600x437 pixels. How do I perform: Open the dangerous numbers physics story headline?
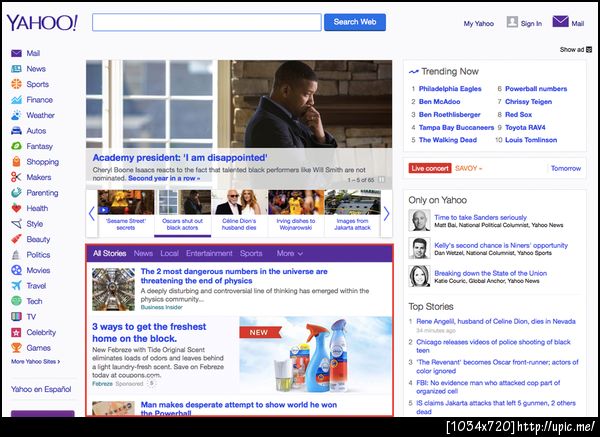coord(234,276)
